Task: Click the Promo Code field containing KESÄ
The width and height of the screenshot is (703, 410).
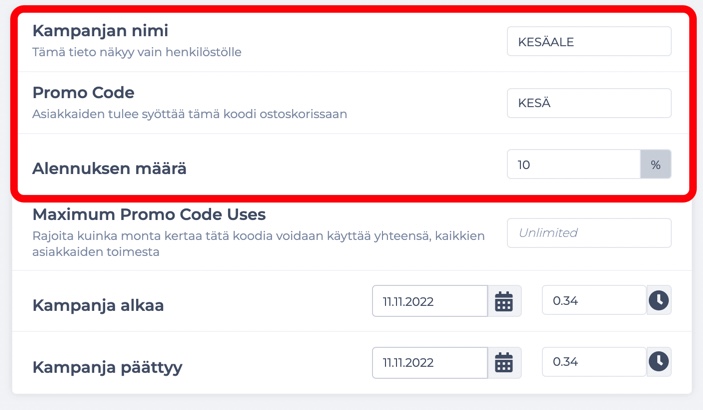Action: point(589,103)
